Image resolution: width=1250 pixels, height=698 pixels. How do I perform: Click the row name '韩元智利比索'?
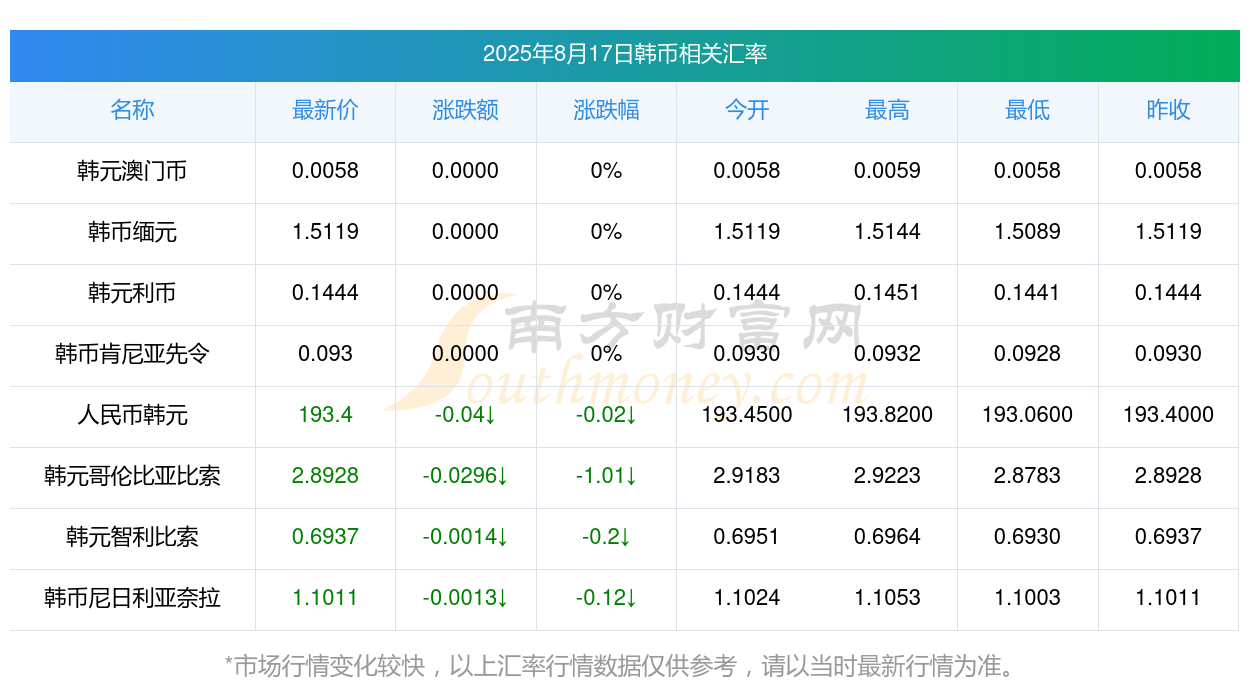pos(132,537)
